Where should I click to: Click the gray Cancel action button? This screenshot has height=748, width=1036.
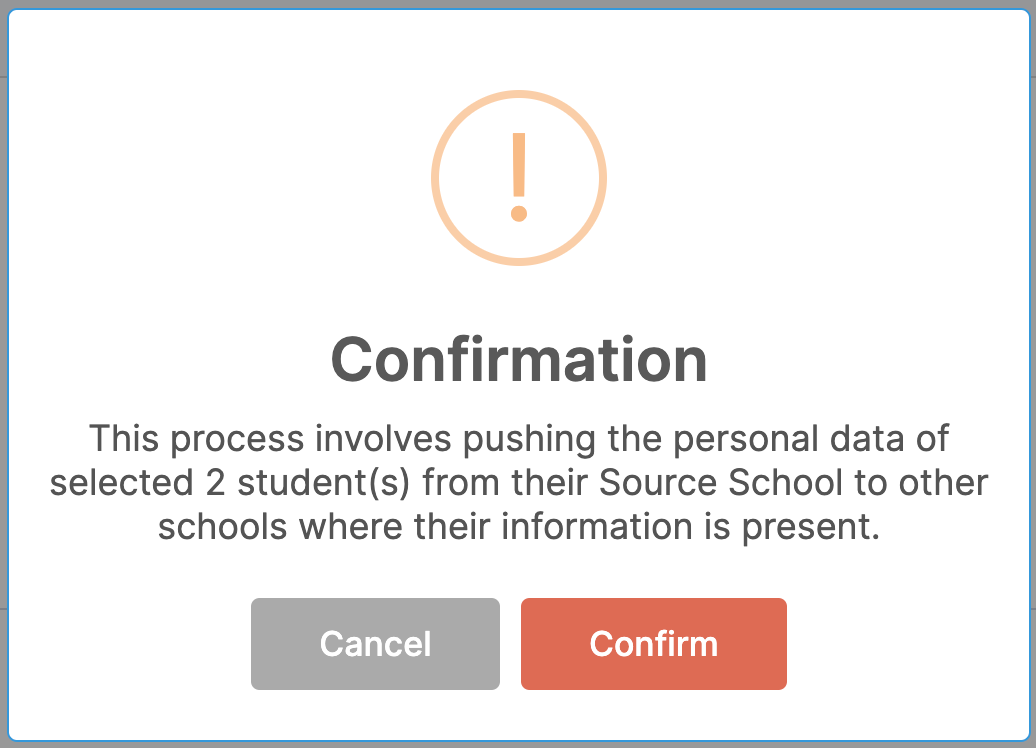coord(375,644)
